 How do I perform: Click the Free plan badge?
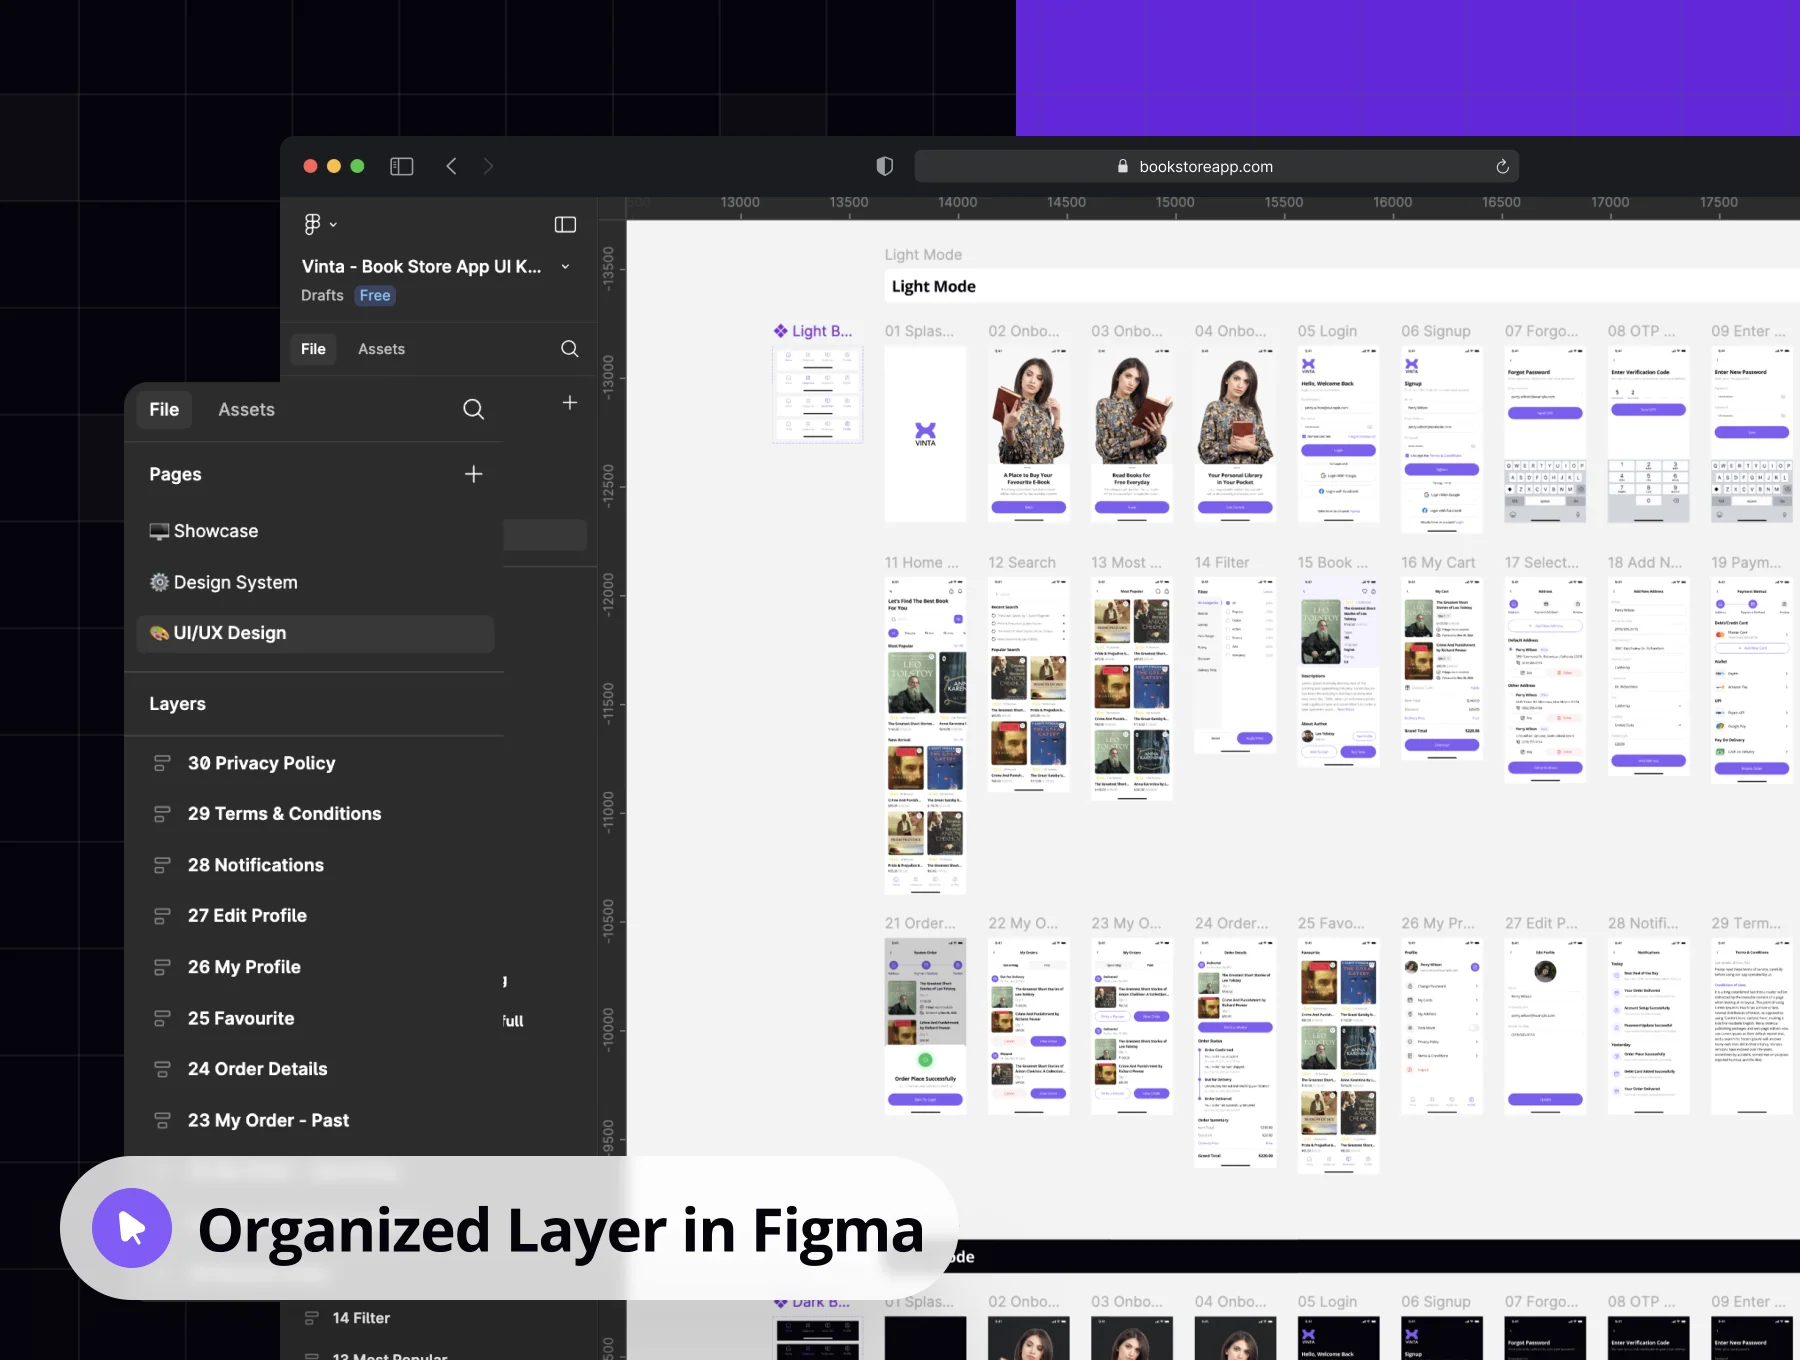click(x=375, y=295)
